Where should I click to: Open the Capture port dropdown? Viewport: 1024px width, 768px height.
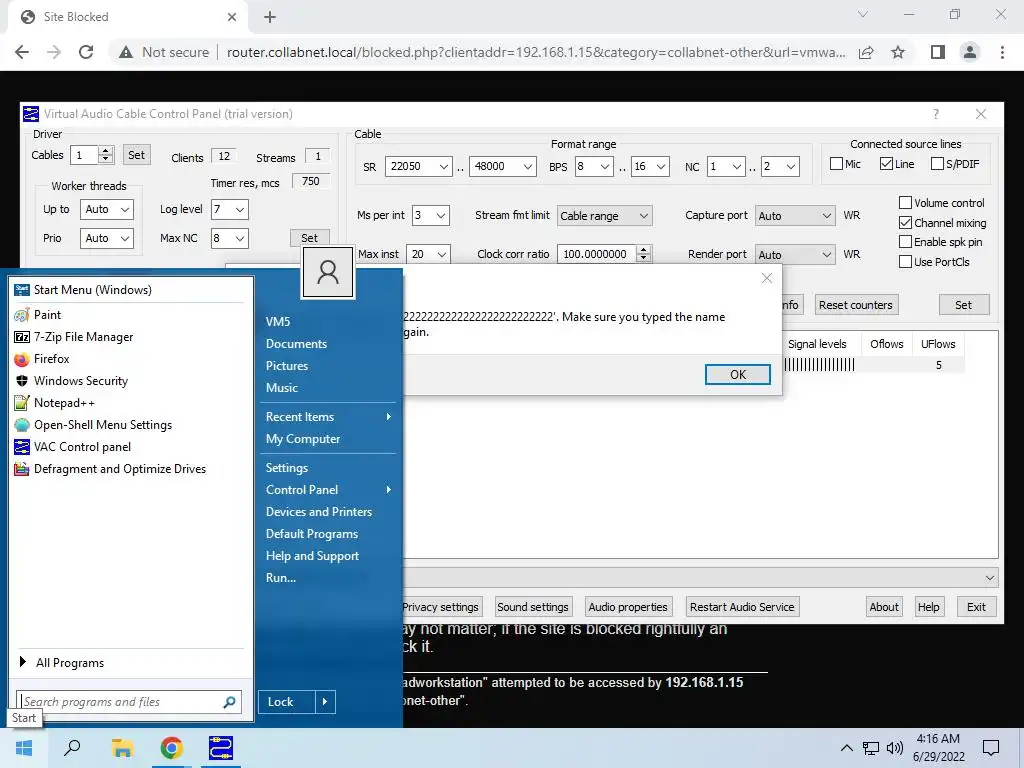[x=795, y=216]
